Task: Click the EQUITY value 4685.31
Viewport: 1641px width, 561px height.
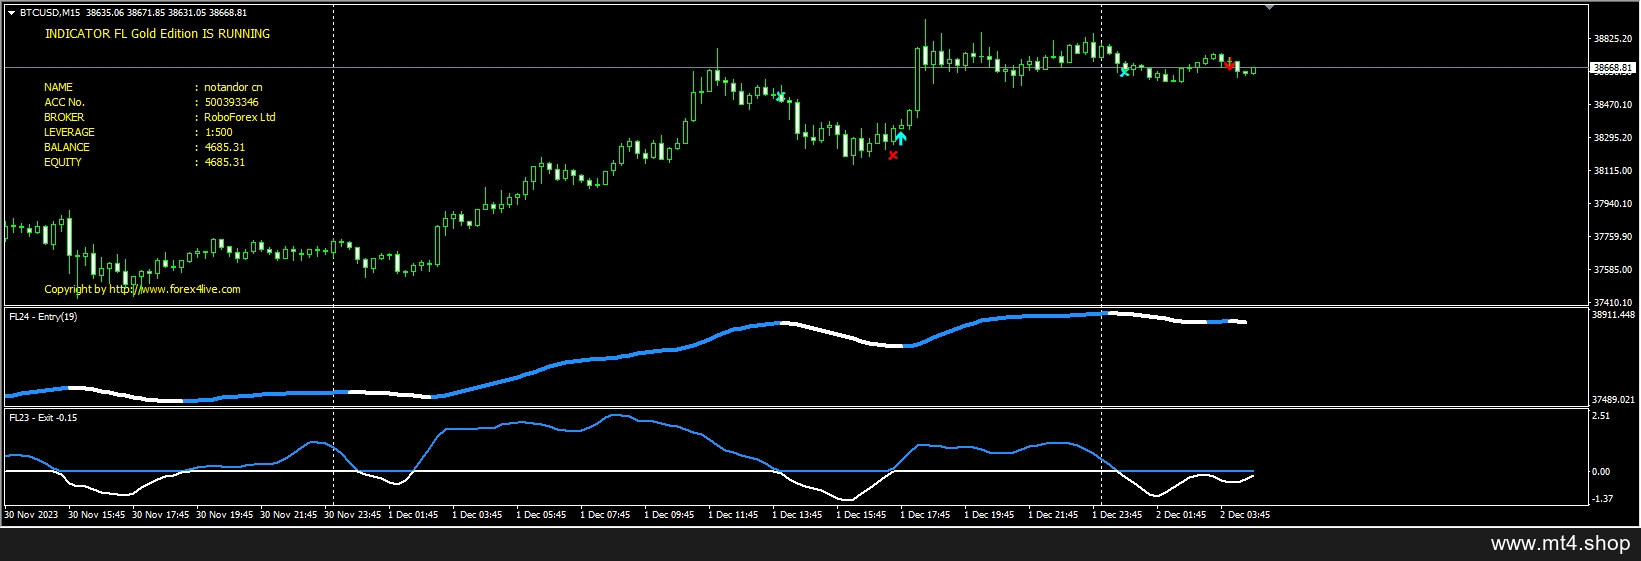Action: pos(224,162)
